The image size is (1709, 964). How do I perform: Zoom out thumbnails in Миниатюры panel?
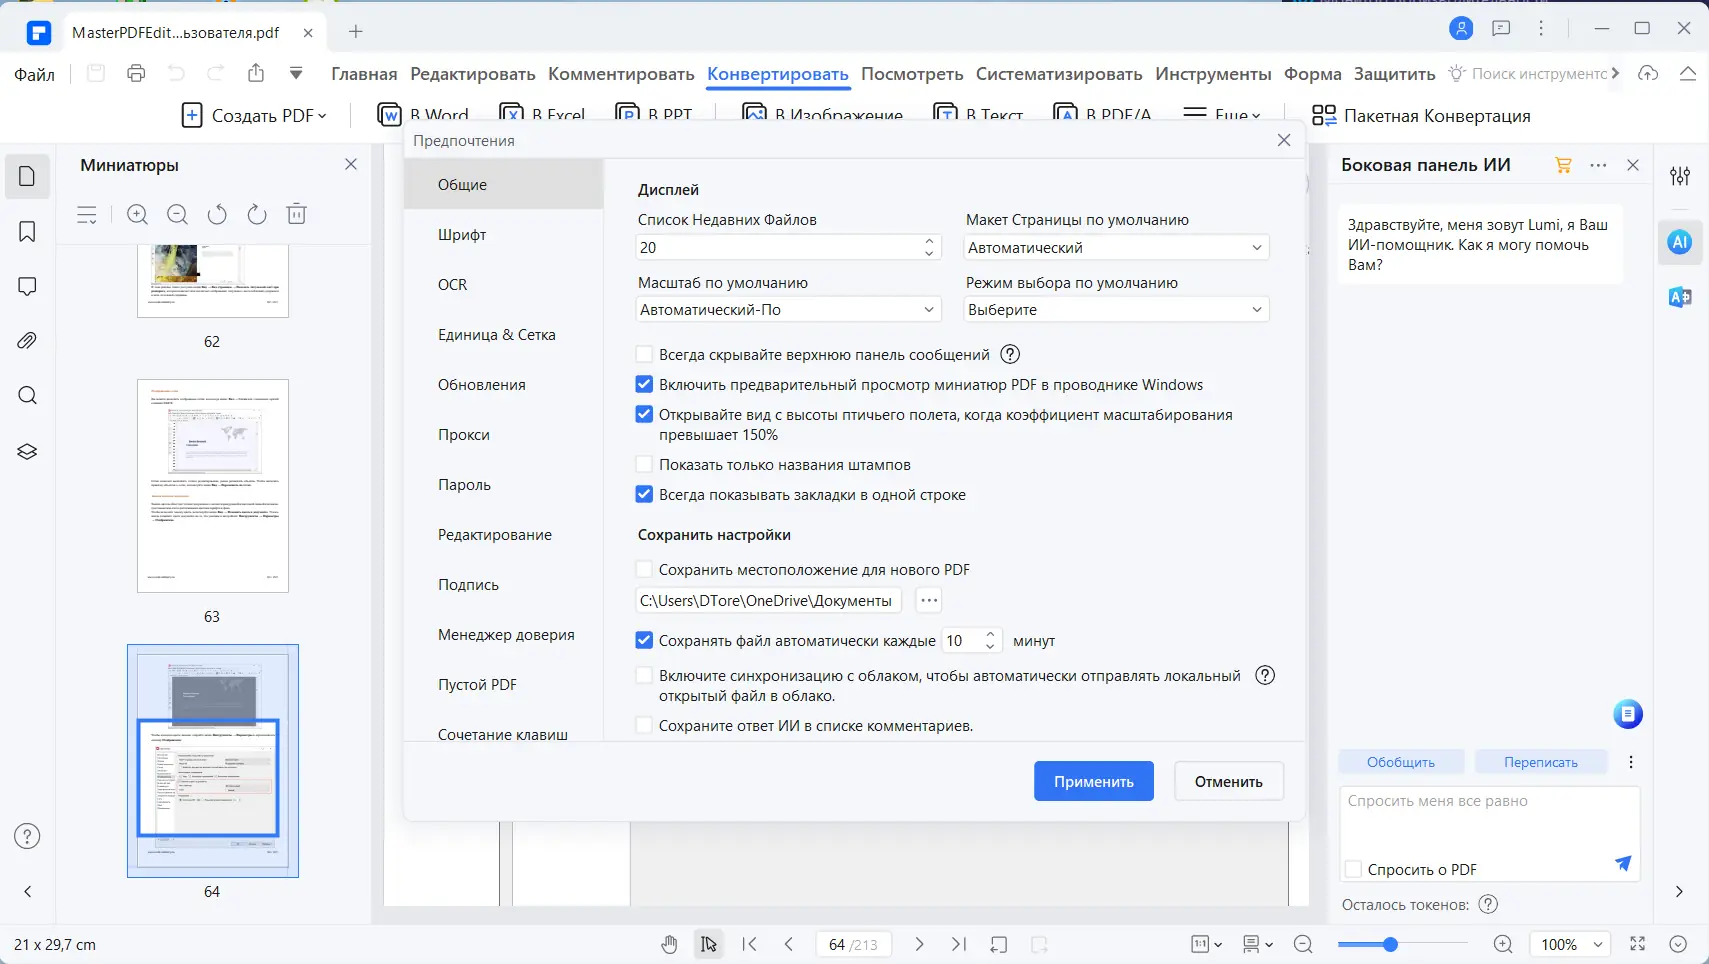[177, 214]
